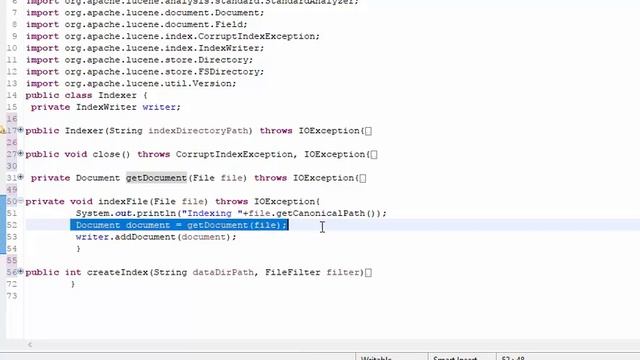Click 'import org.apache.lucene.document.Document;' line

(x=145, y=13)
